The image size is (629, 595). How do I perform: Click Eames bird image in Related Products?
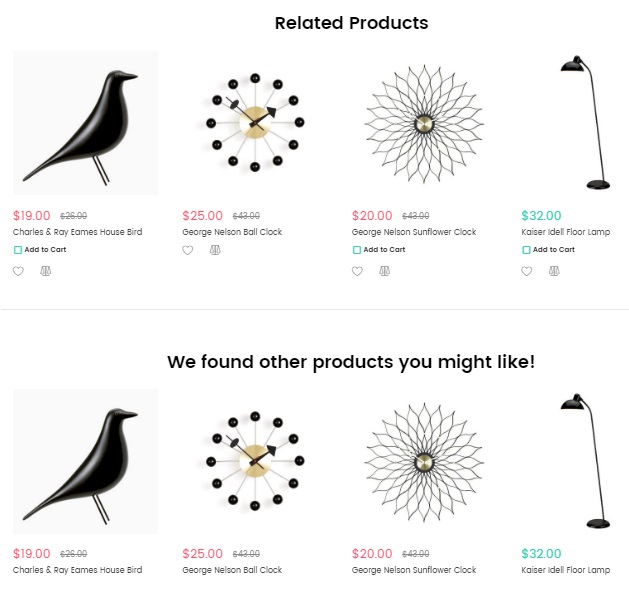[85, 123]
